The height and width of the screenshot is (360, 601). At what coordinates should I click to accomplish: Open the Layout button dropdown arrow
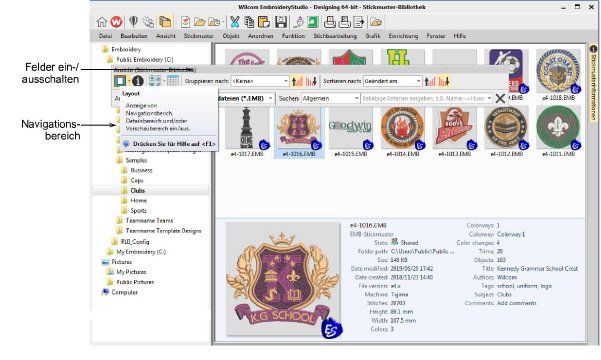[129, 81]
